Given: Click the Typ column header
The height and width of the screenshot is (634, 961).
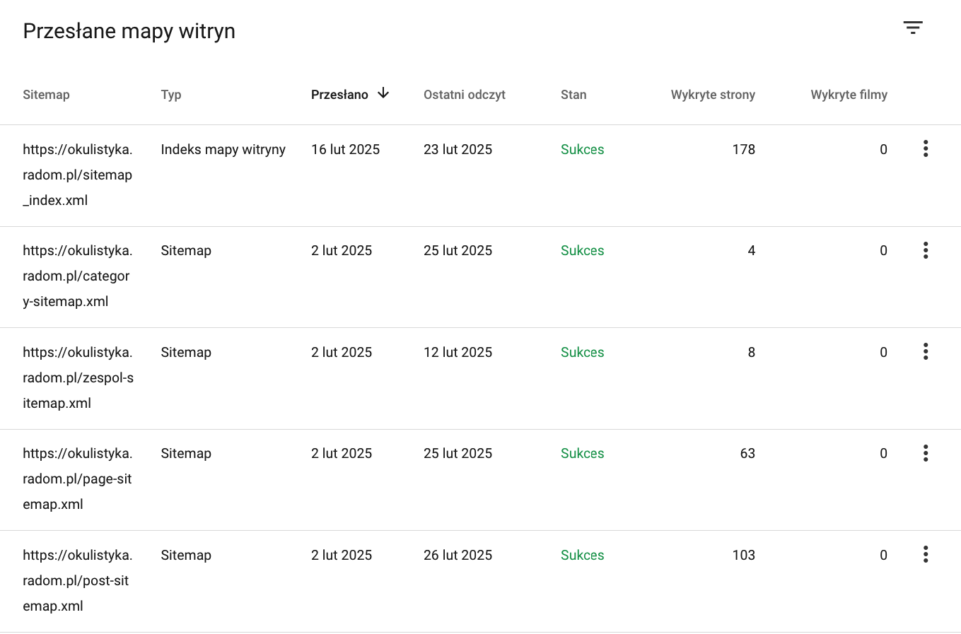Looking at the screenshot, I should (171, 95).
